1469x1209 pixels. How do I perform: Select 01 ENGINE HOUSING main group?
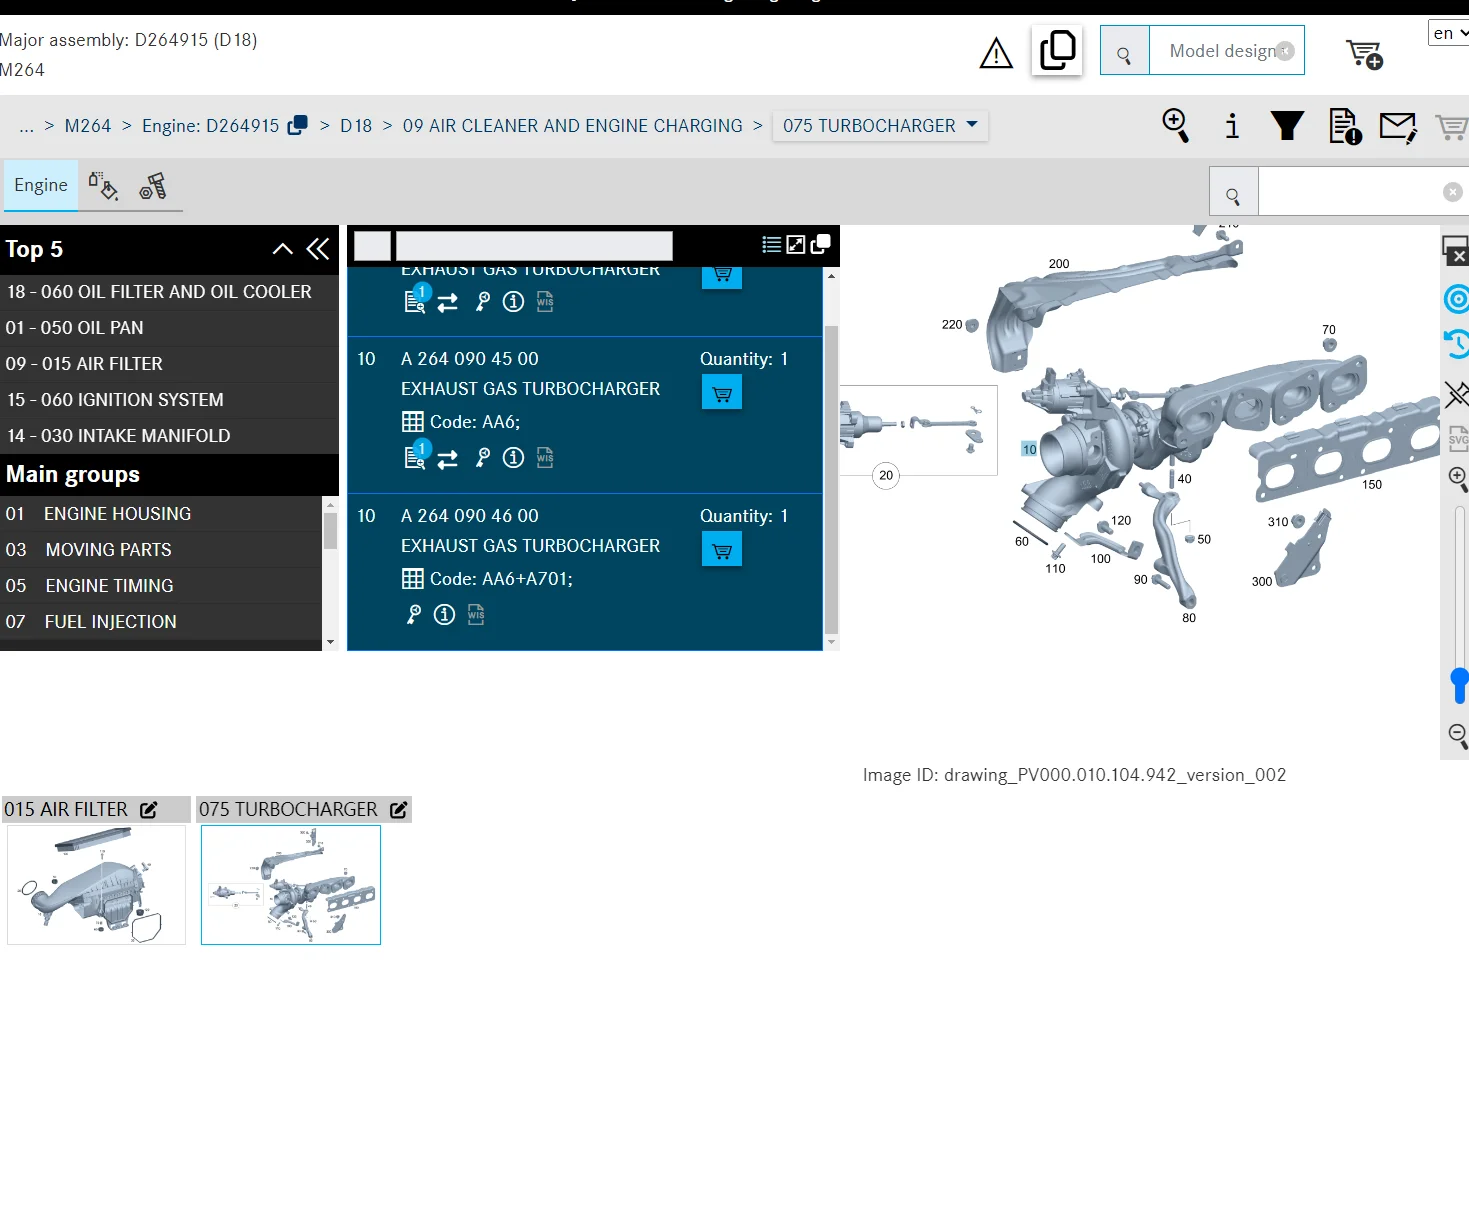click(x=161, y=514)
